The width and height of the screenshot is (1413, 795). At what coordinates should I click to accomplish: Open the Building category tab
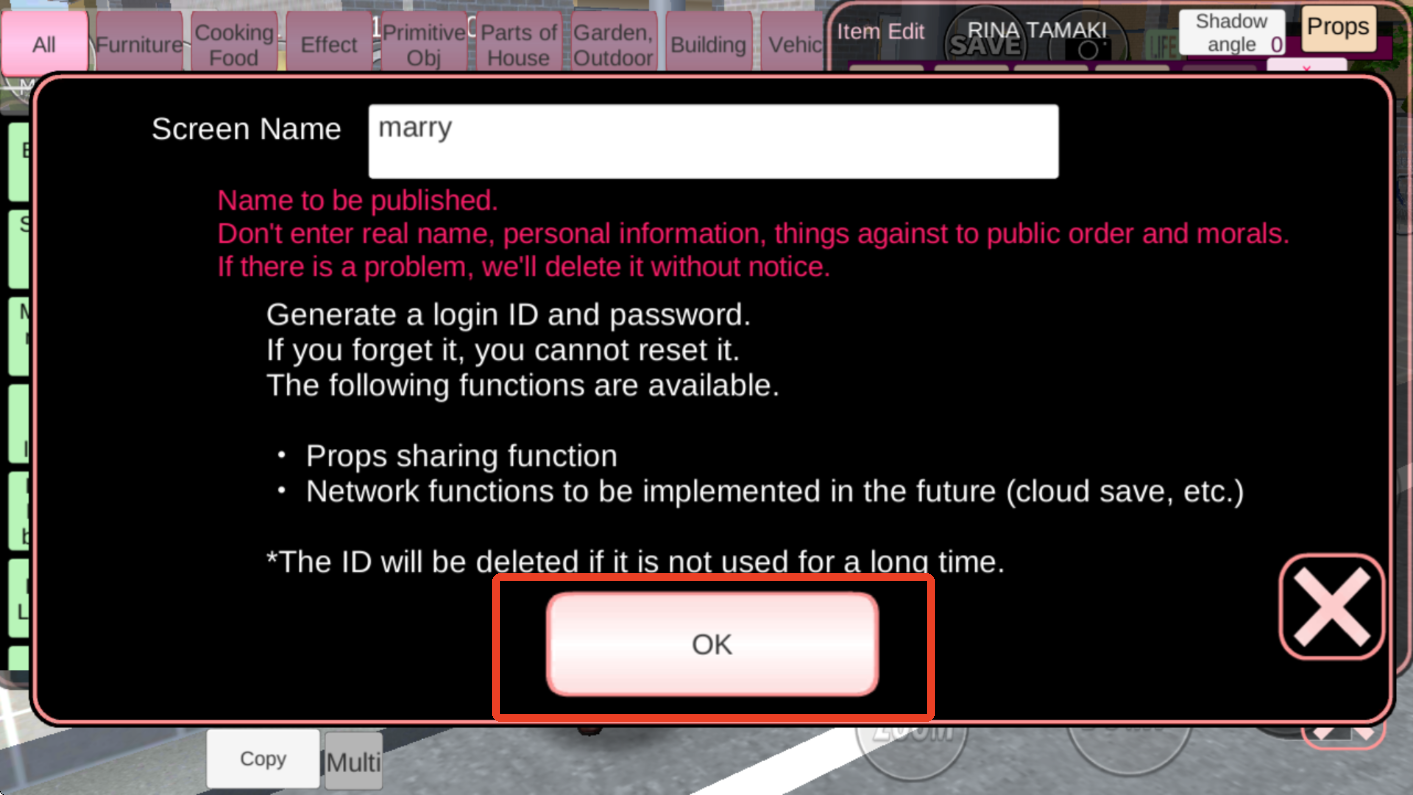[708, 44]
